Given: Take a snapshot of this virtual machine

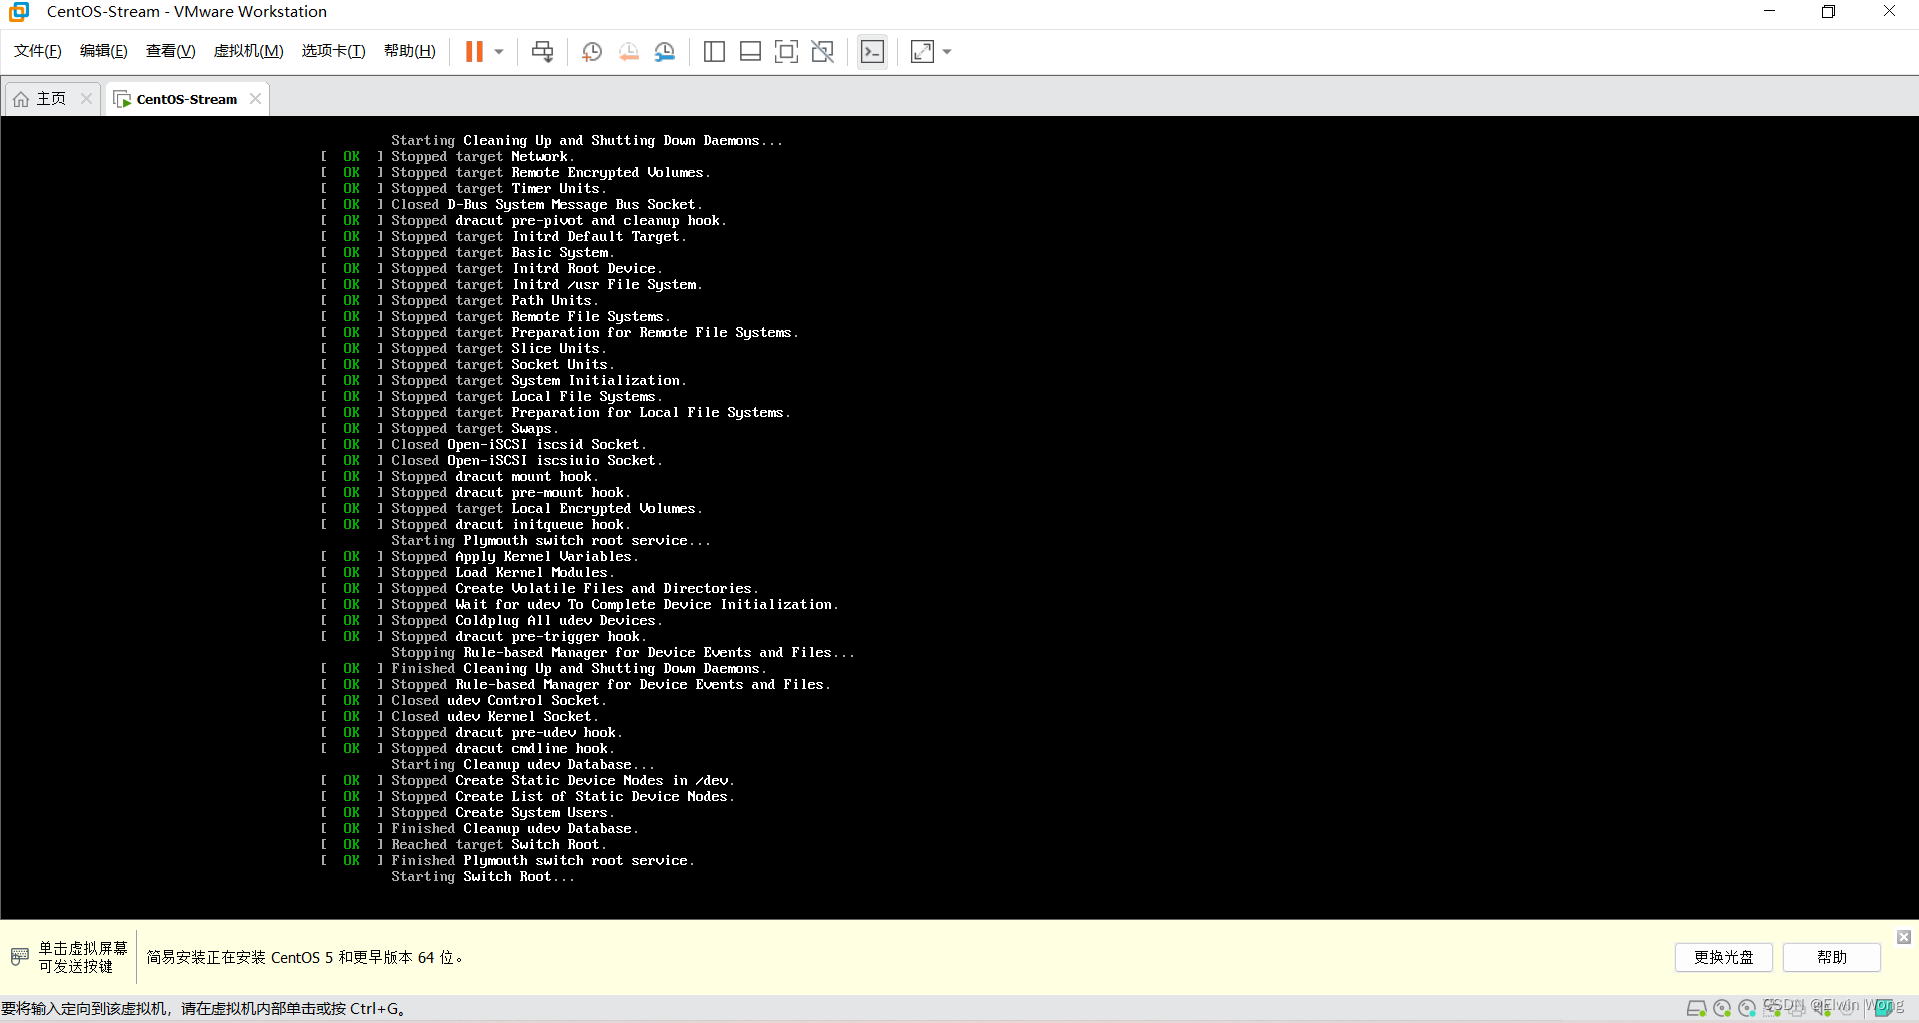Looking at the screenshot, I should (x=592, y=51).
